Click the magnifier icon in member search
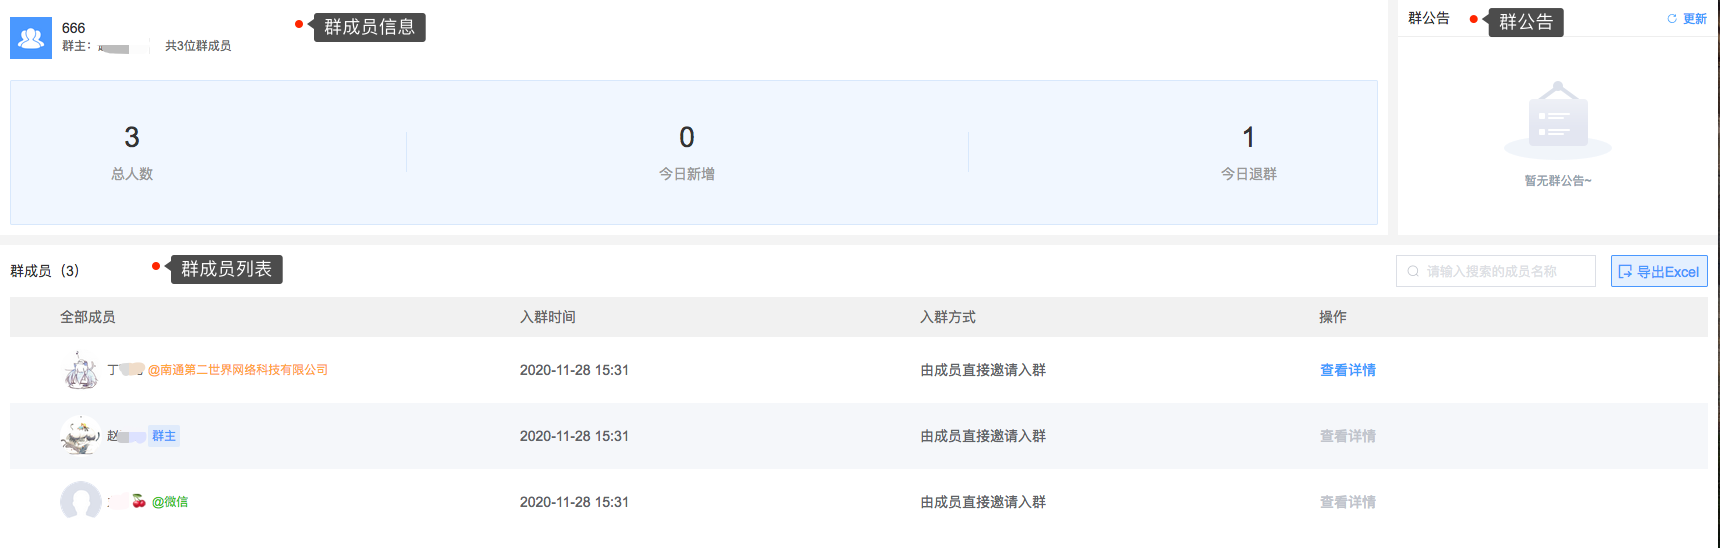This screenshot has width=1720, height=548. click(x=1413, y=271)
